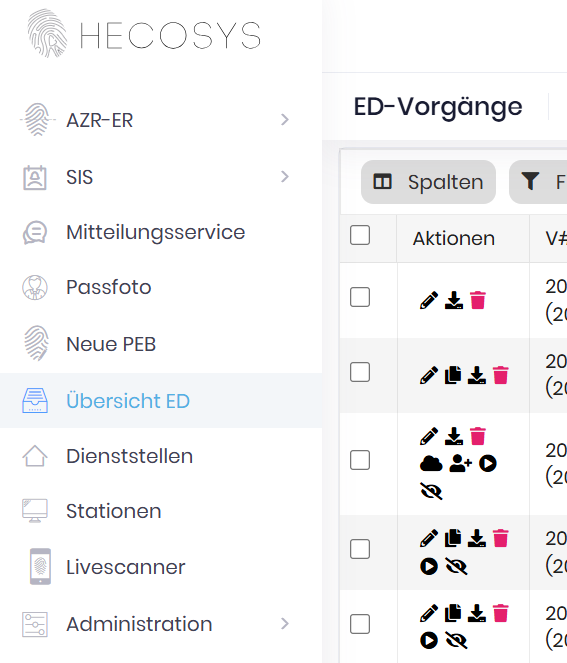Tick the select-all checkbox in table header

tap(360, 235)
